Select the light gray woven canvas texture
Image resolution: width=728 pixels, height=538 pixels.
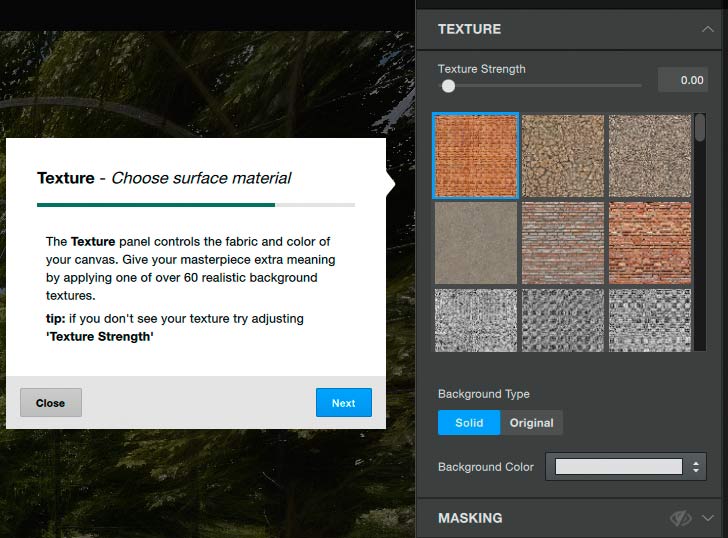[475, 320]
